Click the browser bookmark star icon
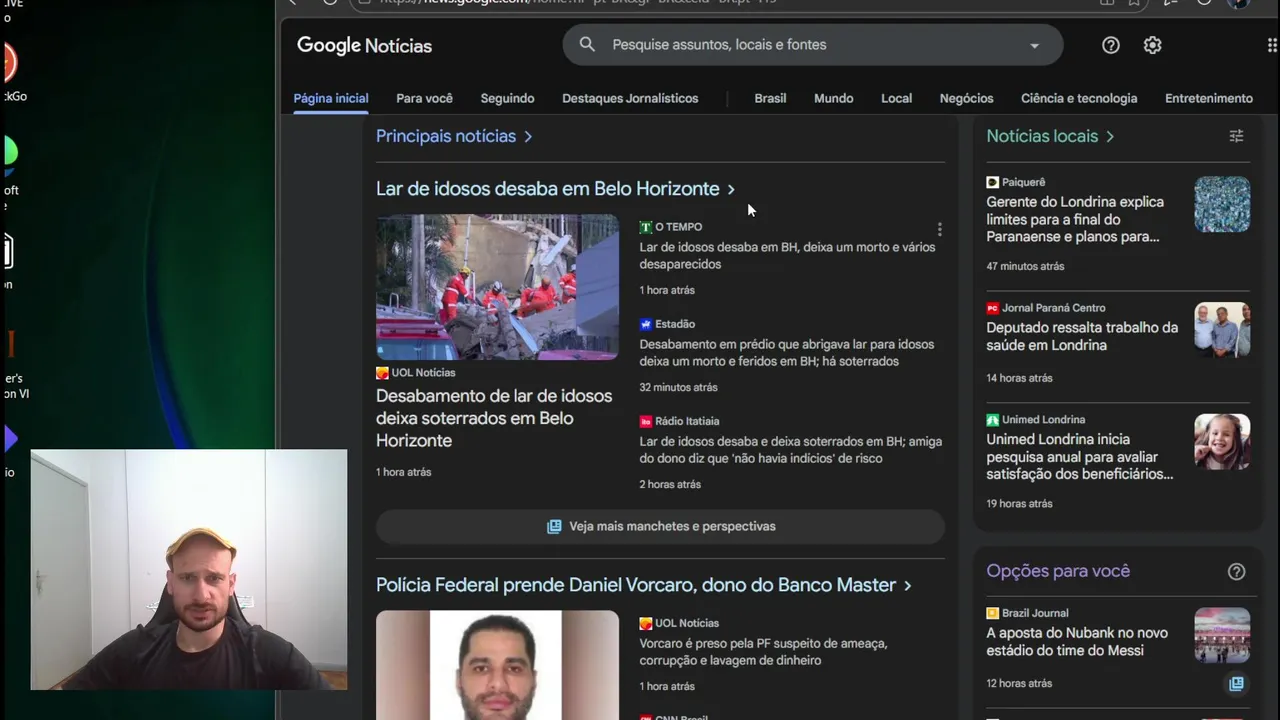 tap(1134, 2)
